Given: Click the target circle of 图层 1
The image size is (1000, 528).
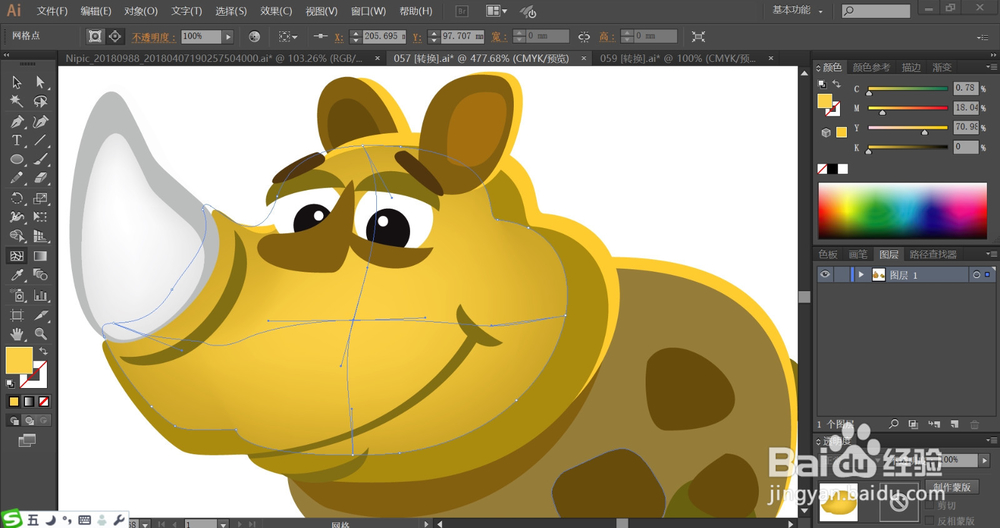Looking at the screenshot, I should click(976, 275).
